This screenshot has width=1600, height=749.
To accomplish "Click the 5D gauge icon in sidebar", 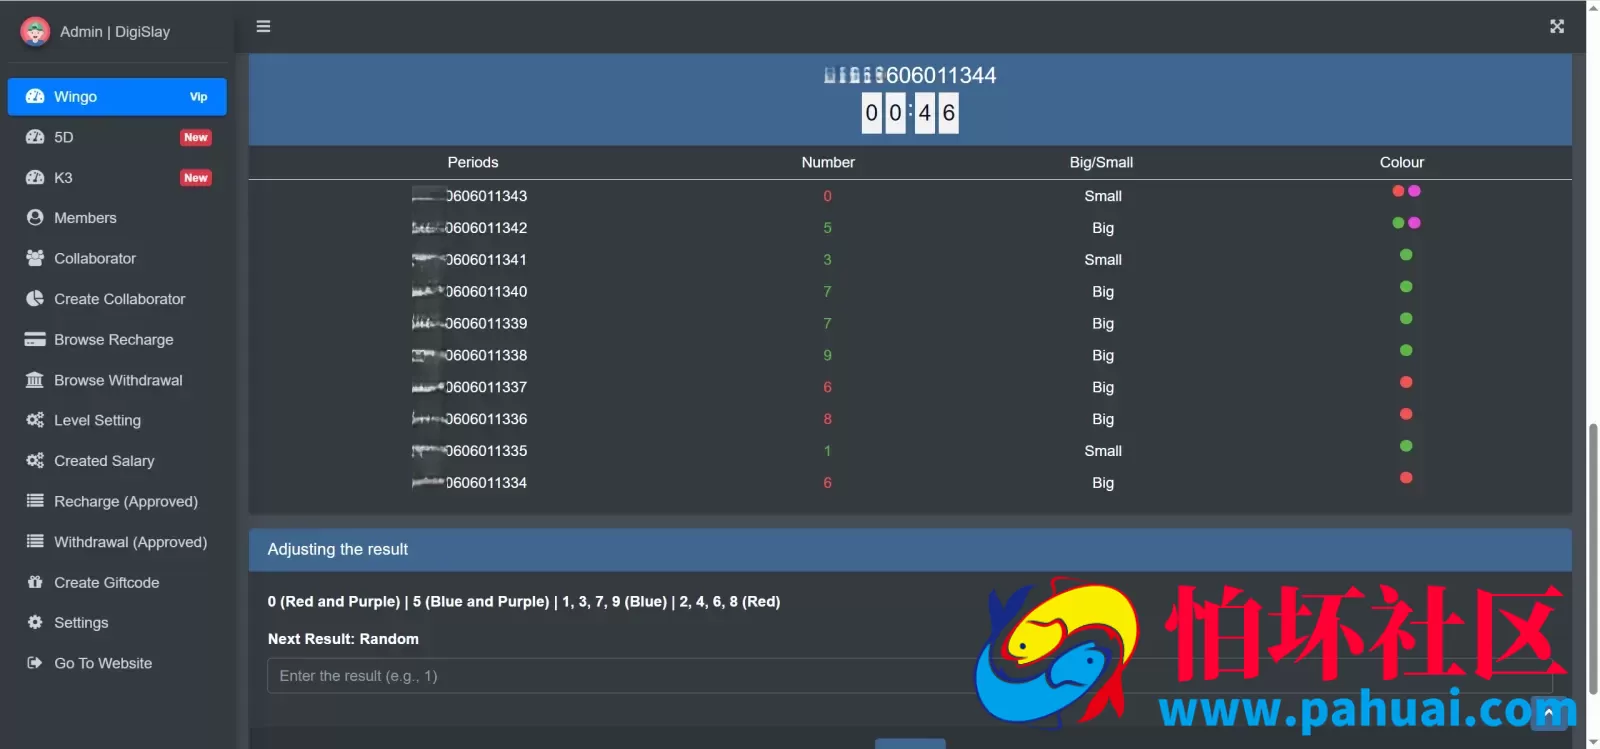I will (x=35, y=137).
